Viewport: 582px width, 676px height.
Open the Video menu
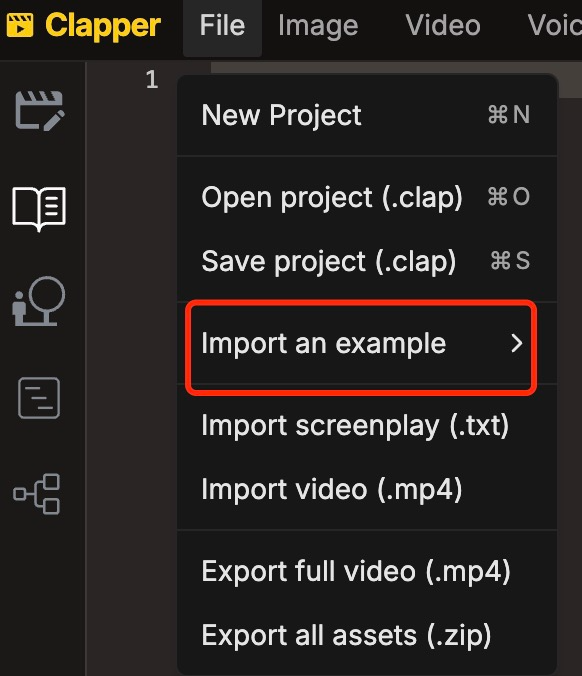(x=443, y=26)
